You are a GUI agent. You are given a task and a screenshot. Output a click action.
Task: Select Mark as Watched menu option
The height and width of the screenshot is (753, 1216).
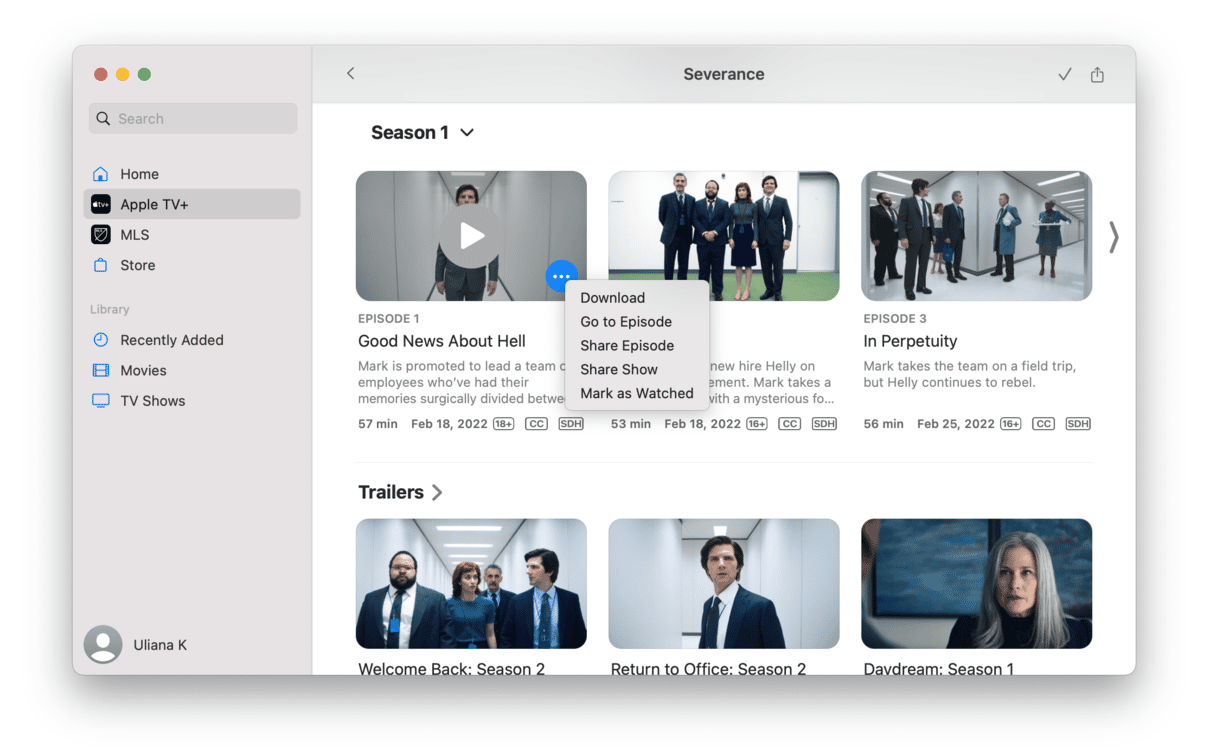click(636, 393)
